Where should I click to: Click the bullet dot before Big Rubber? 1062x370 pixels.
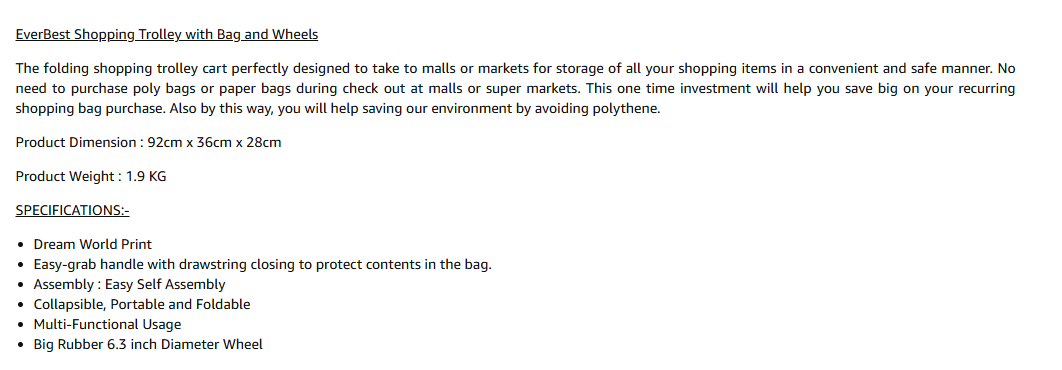[22, 346]
